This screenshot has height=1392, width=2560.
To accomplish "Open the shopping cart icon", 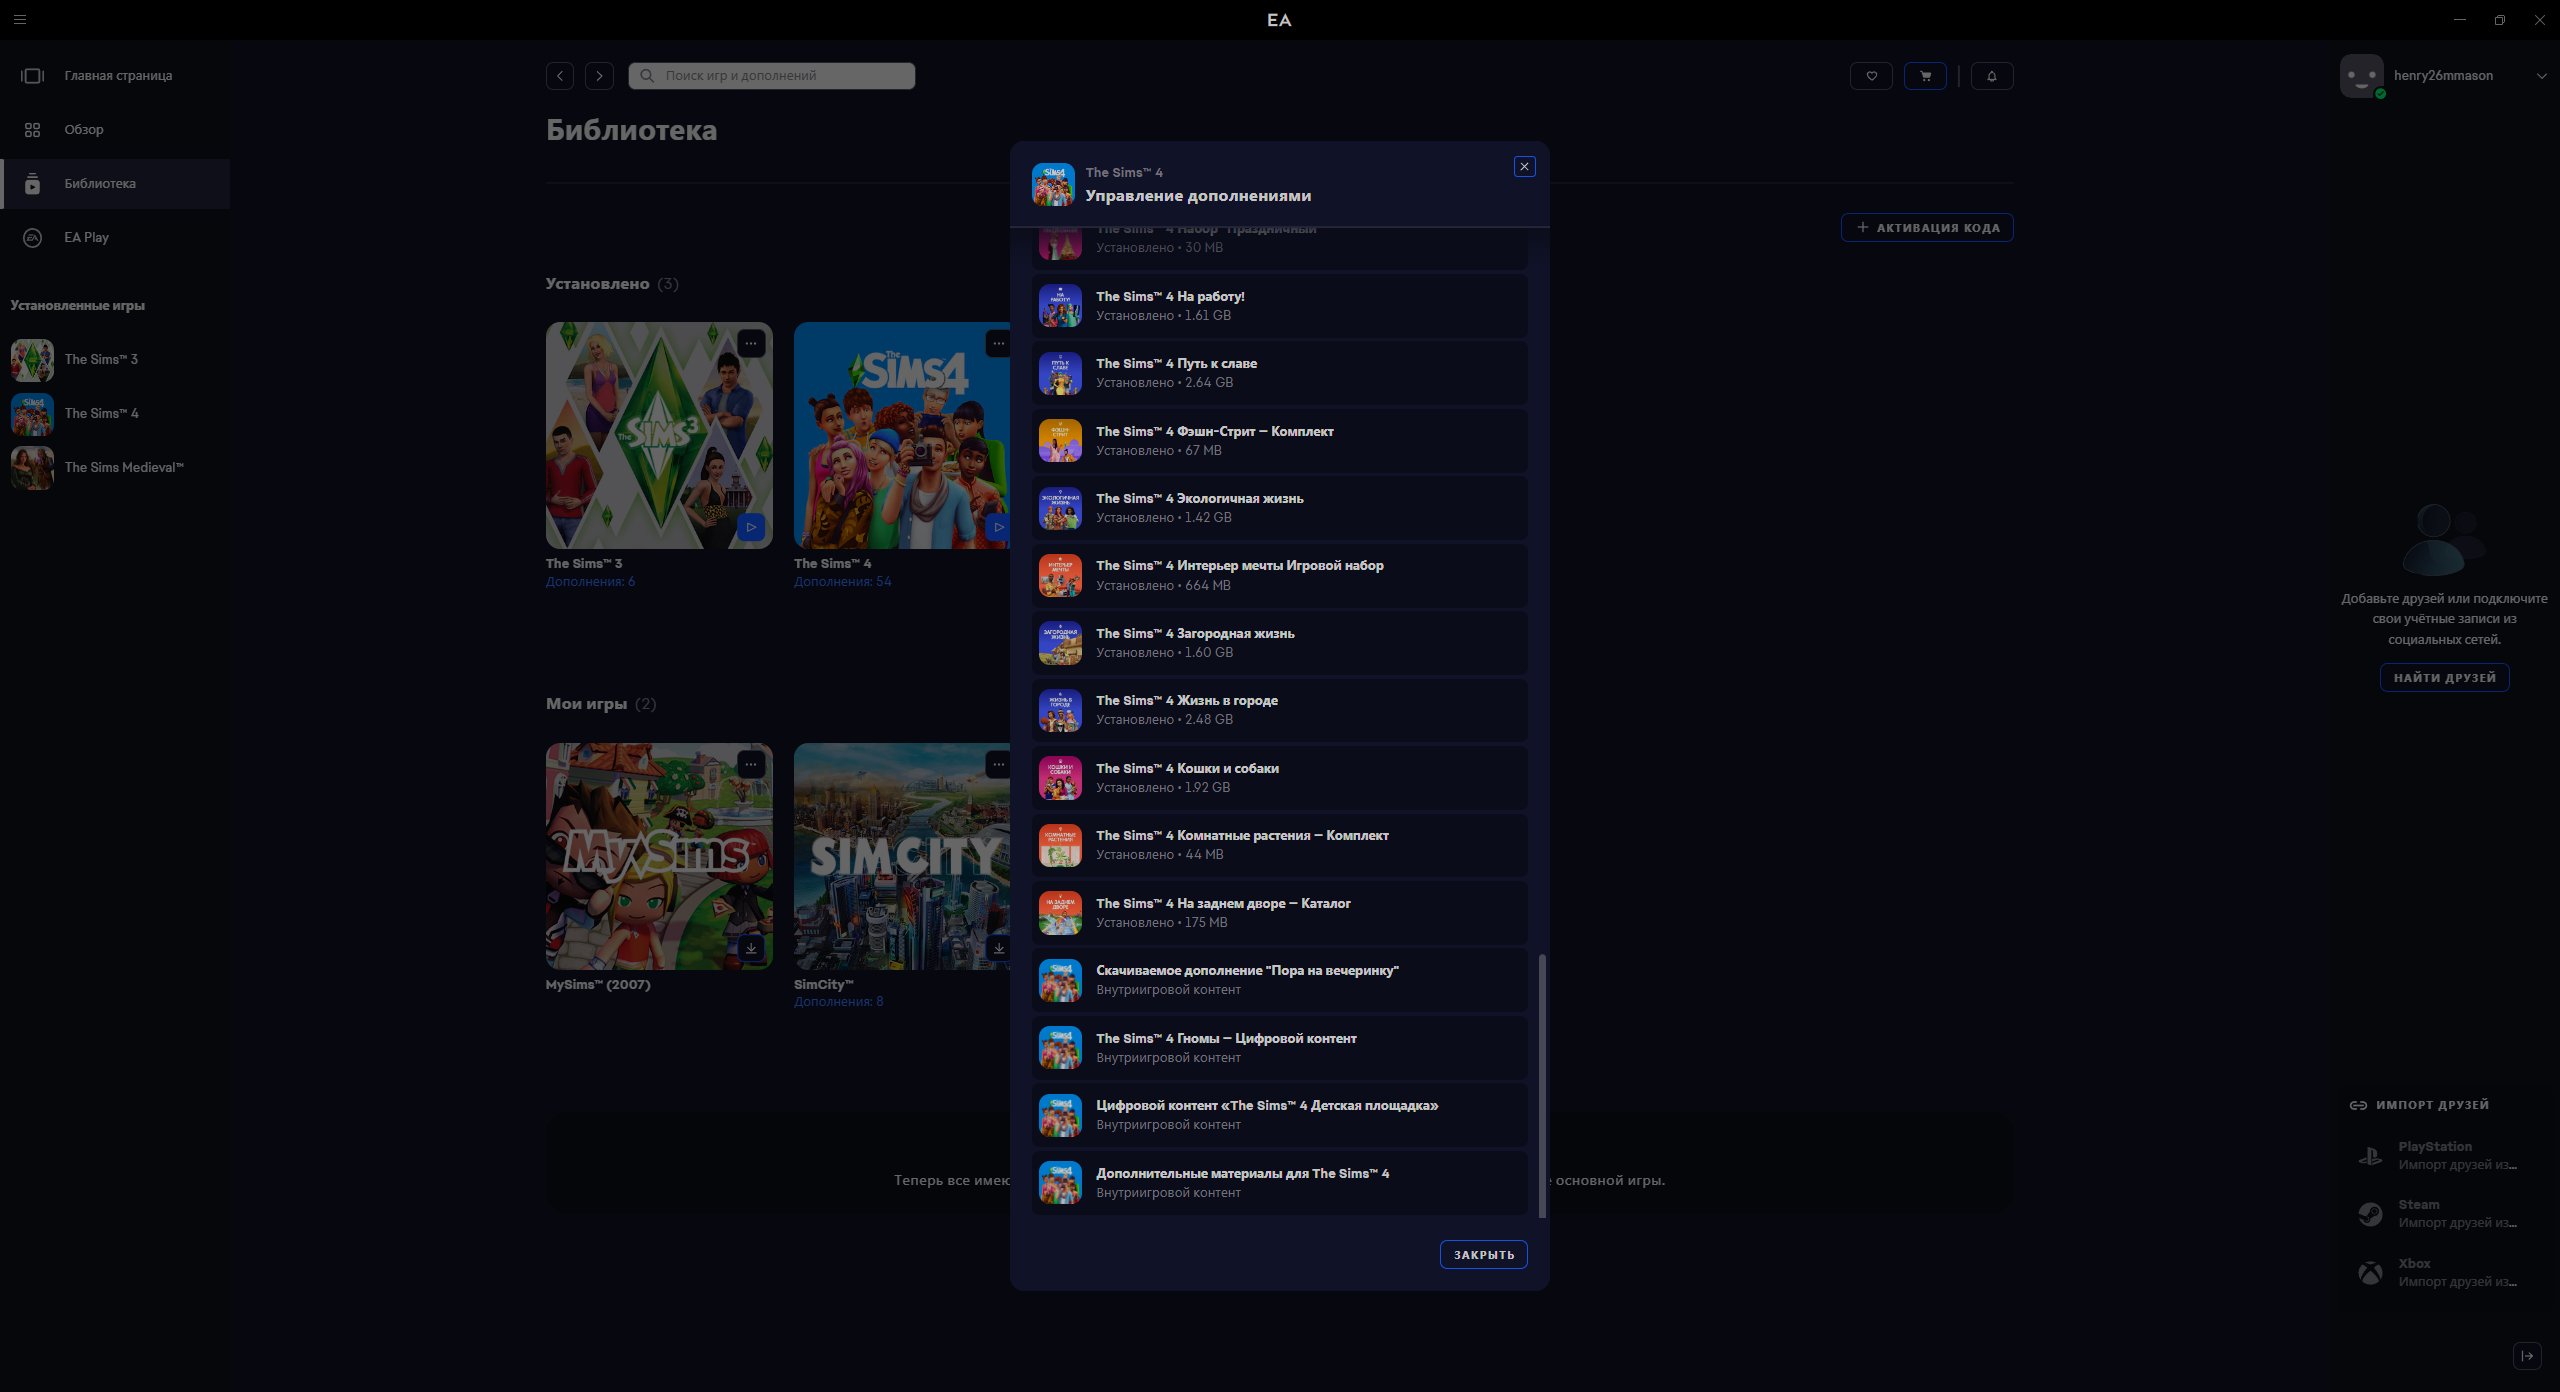I will (1925, 76).
